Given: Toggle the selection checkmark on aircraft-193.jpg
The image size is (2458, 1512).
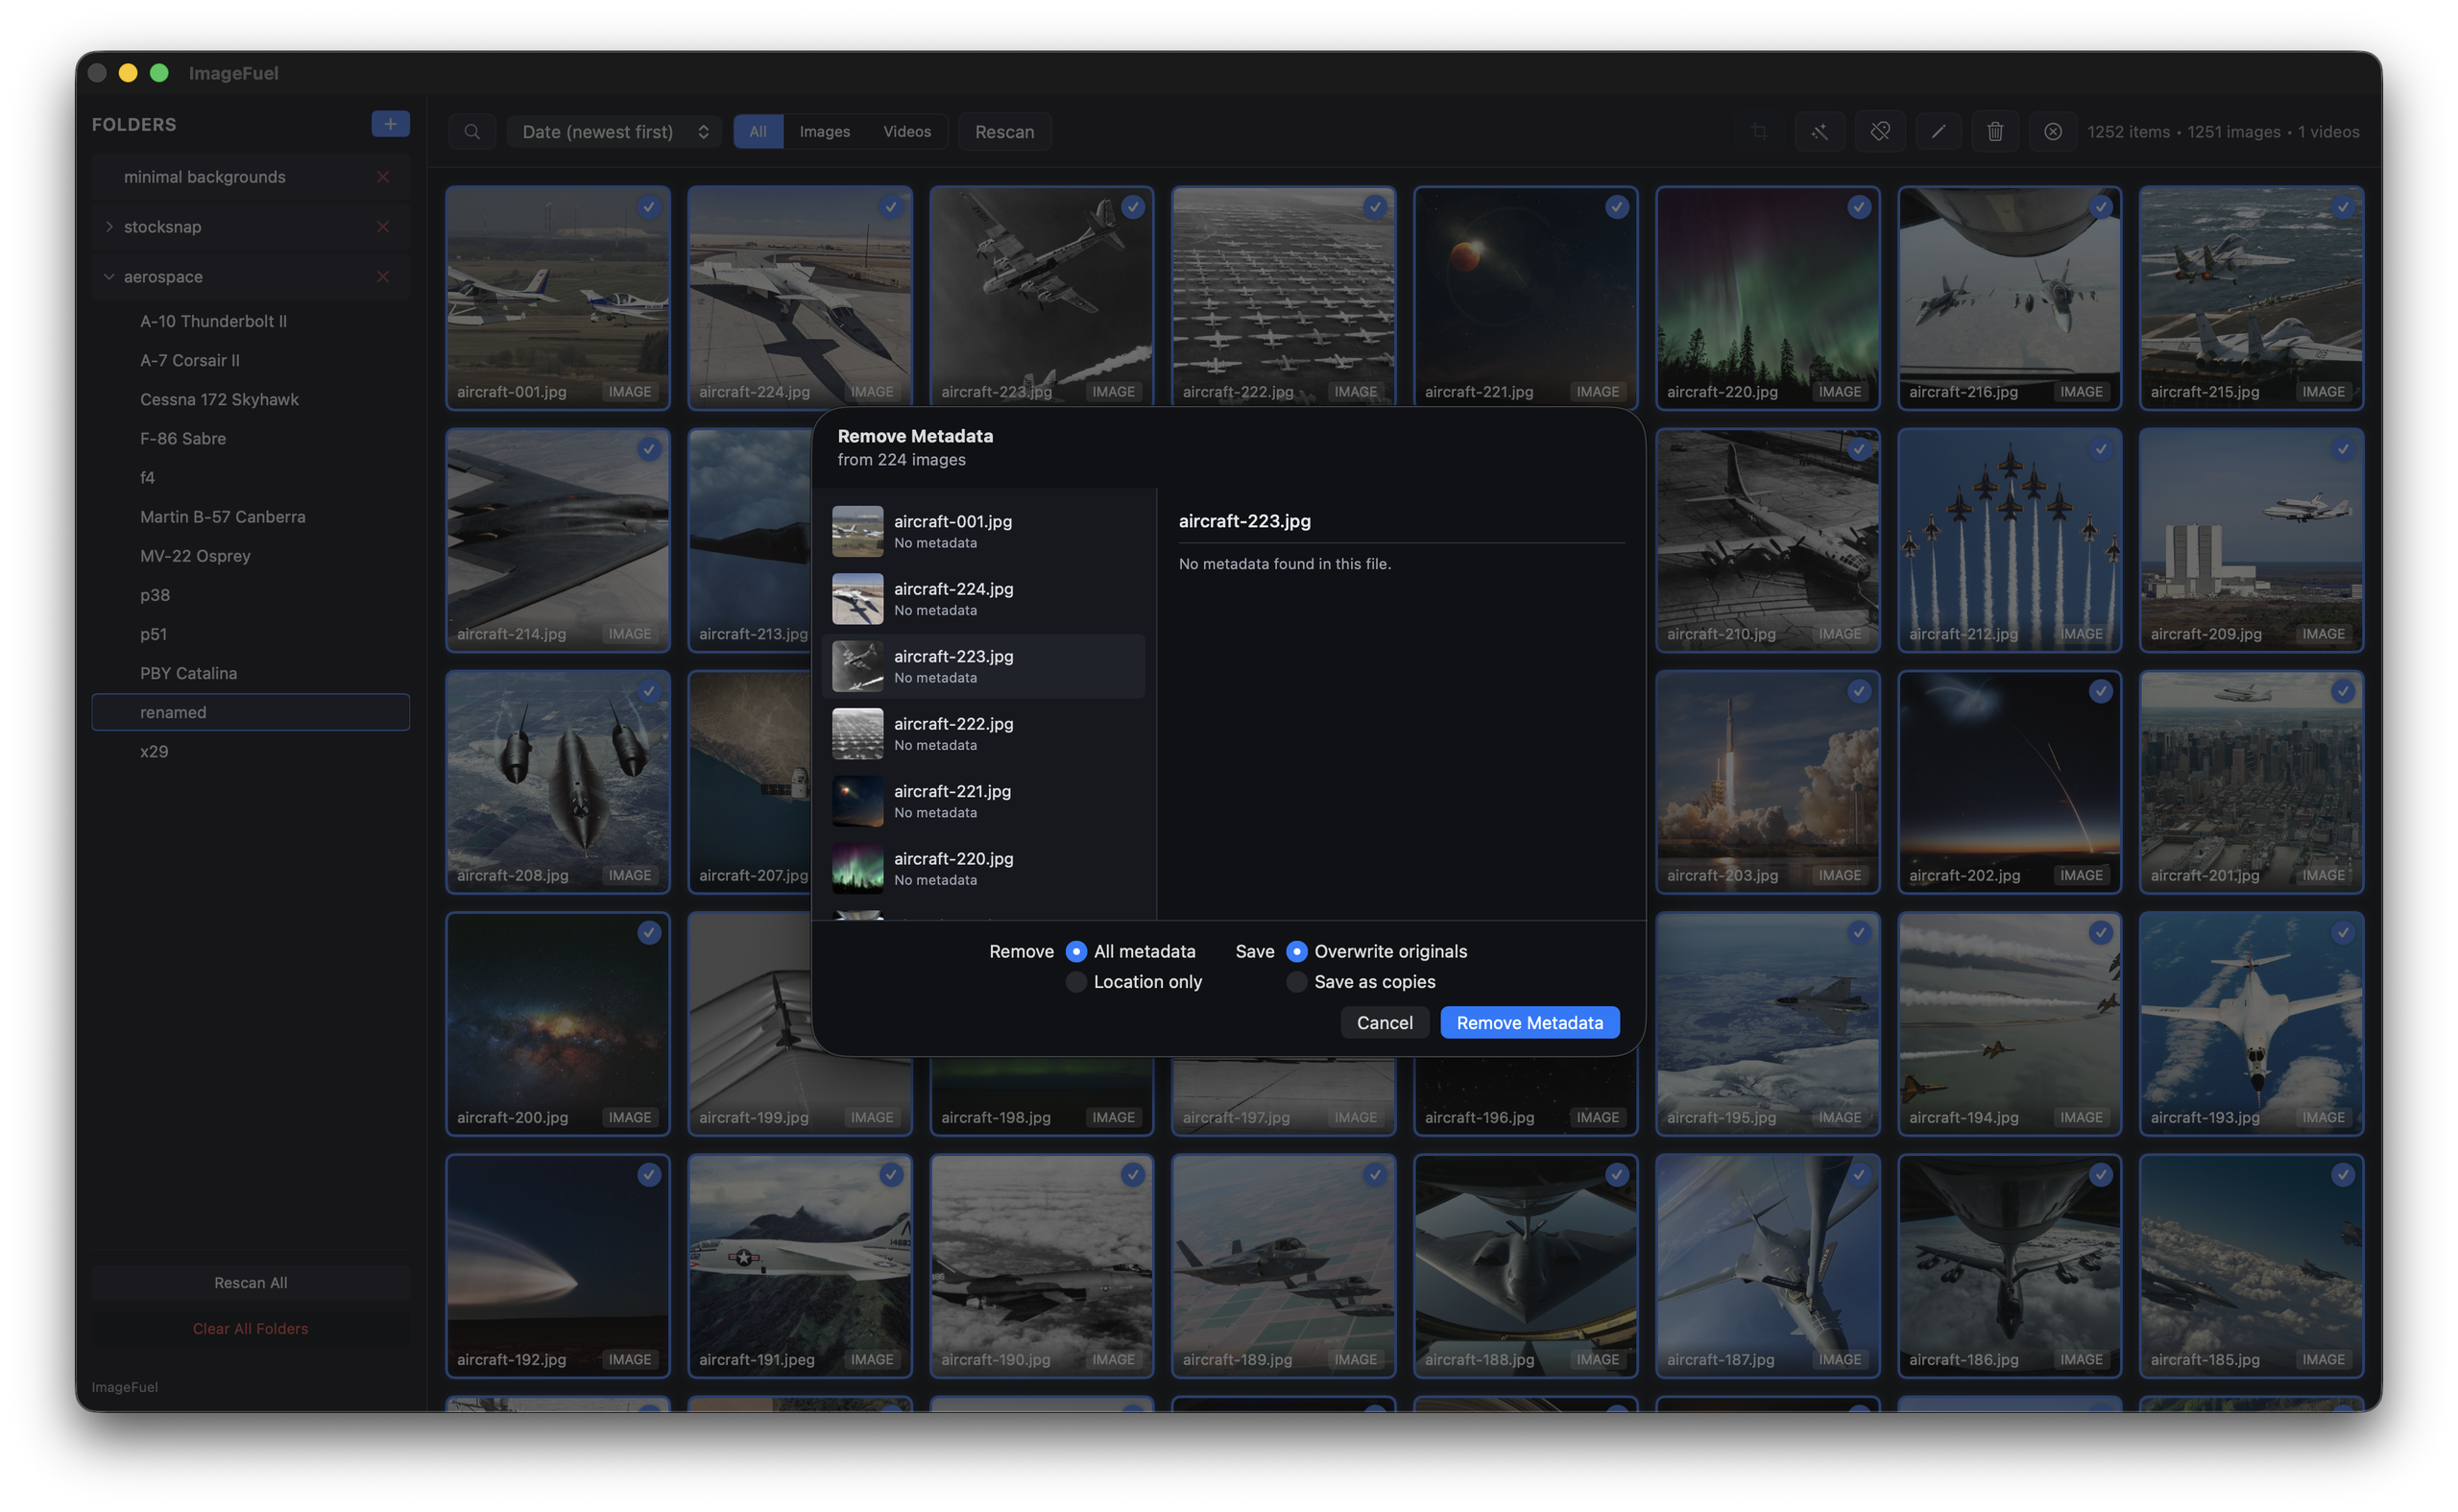Looking at the screenshot, I should [x=2343, y=933].
